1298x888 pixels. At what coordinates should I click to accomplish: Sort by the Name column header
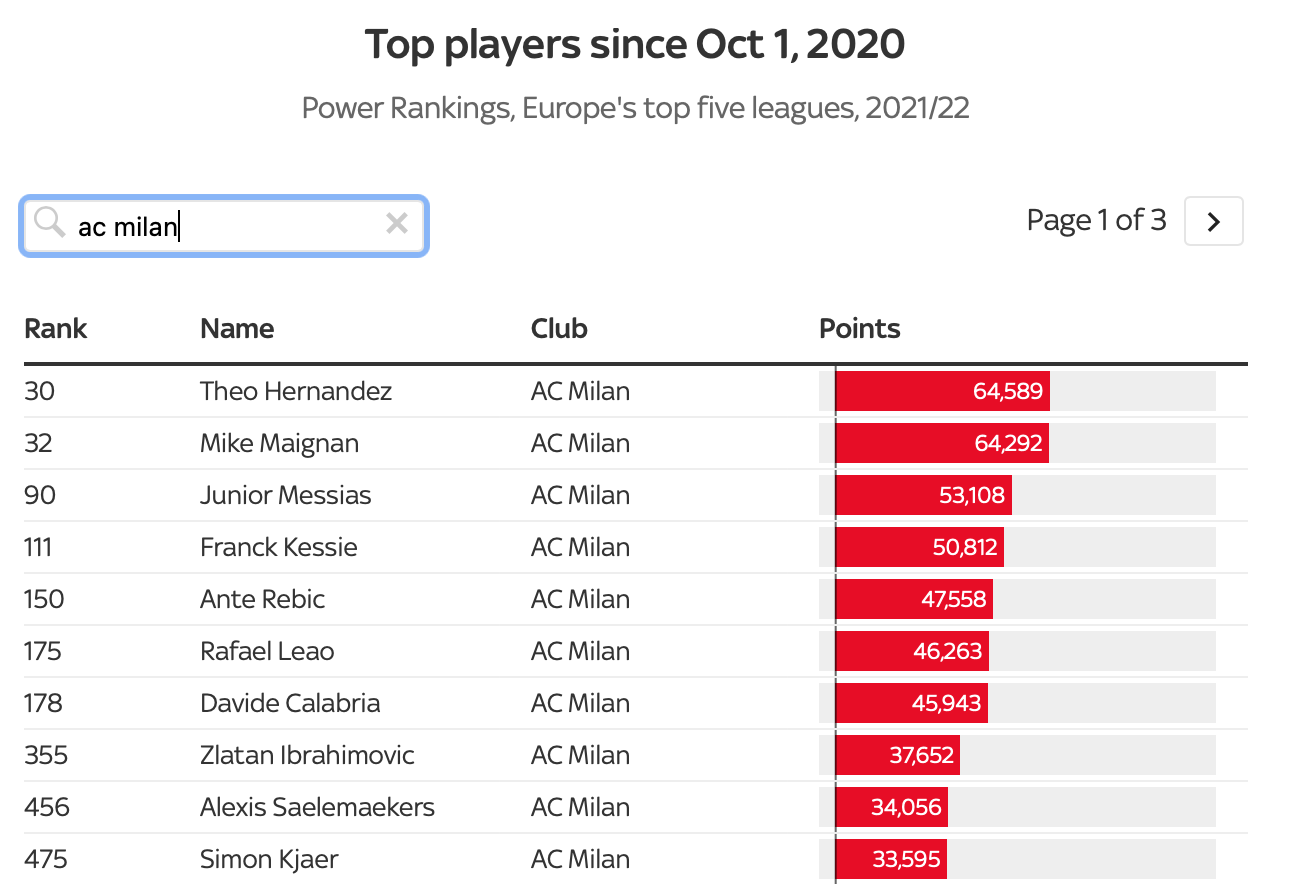(x=237, y=328)
